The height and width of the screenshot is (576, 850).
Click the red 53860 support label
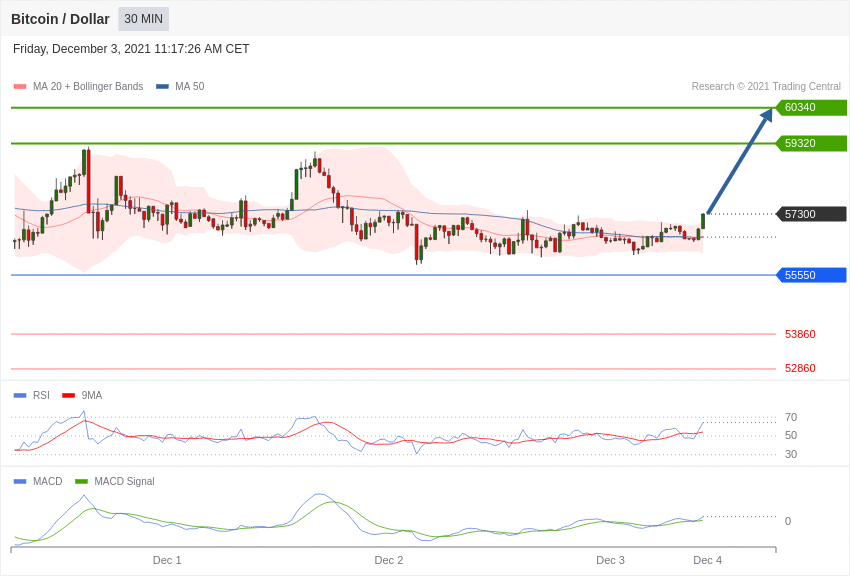[800, 334]
